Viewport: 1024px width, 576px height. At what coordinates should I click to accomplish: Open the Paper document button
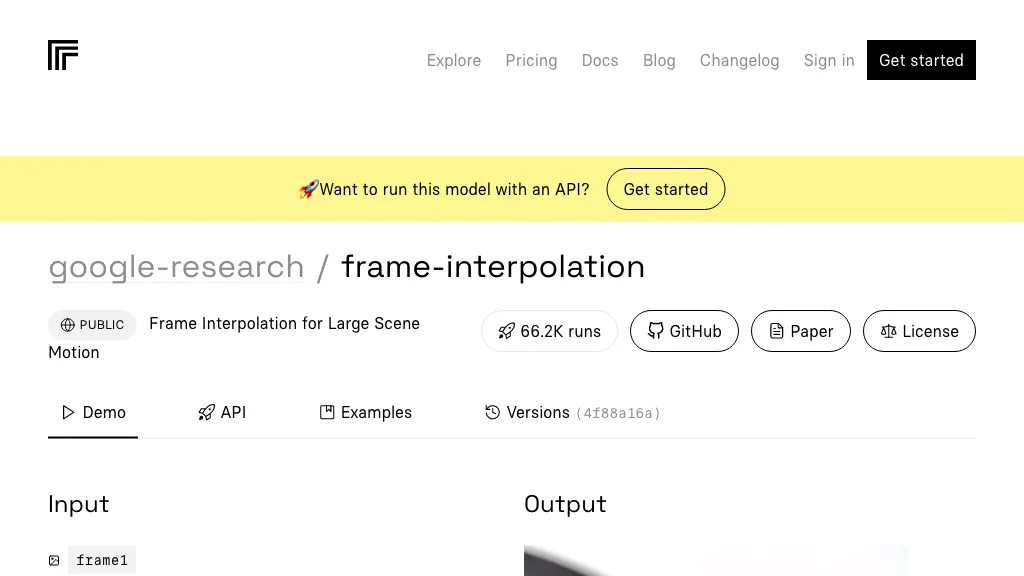[800, 331]
